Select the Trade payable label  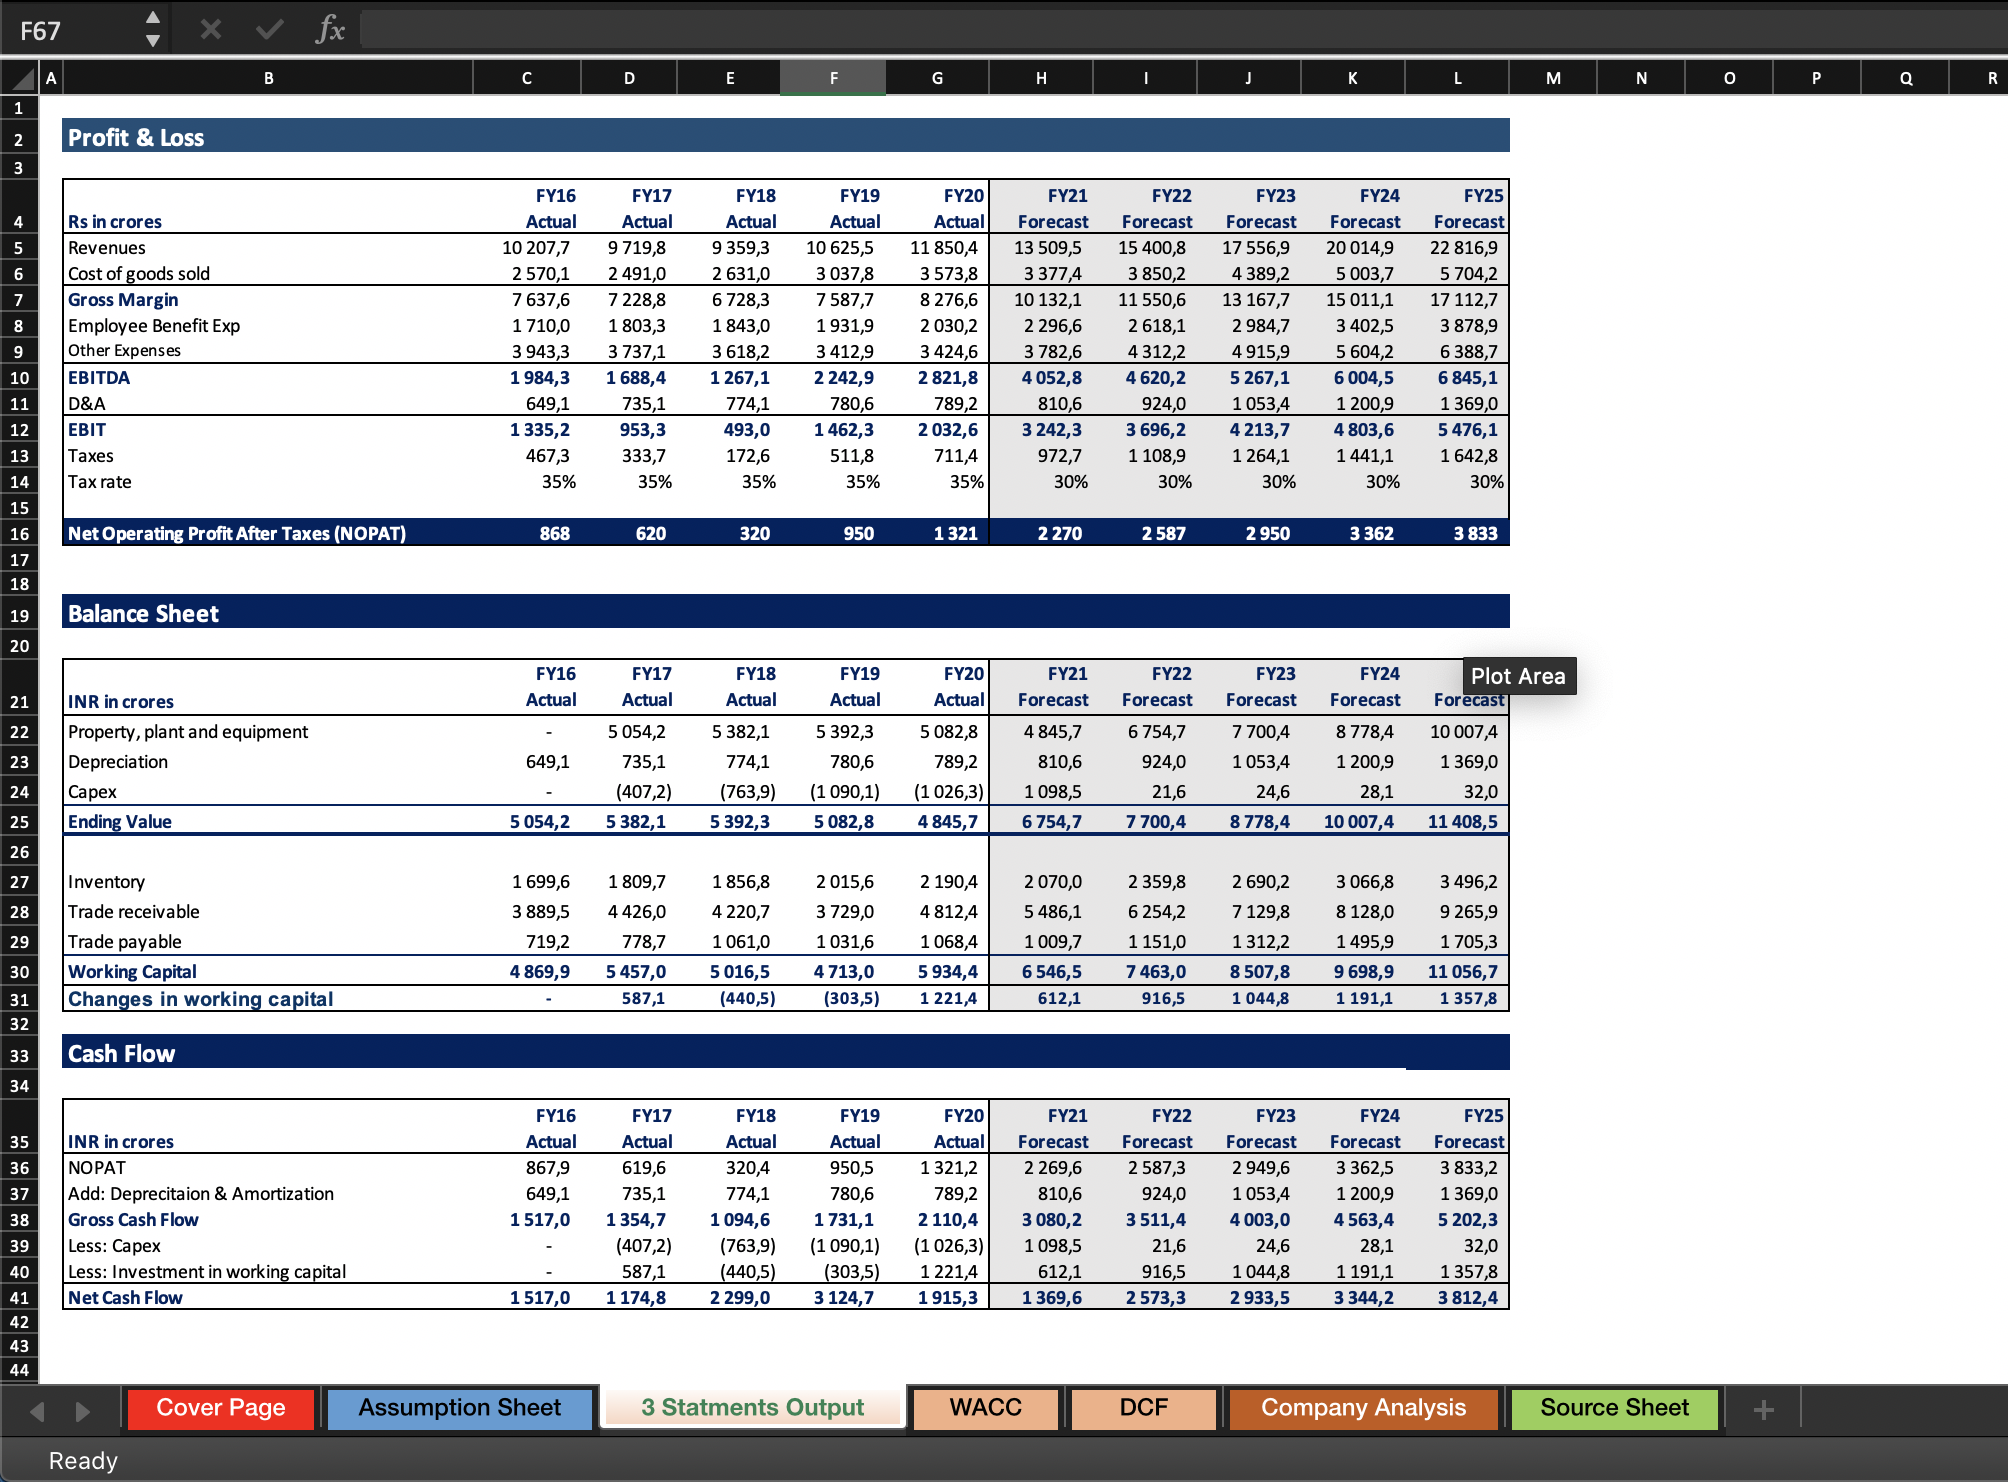(x=125, y=942)
